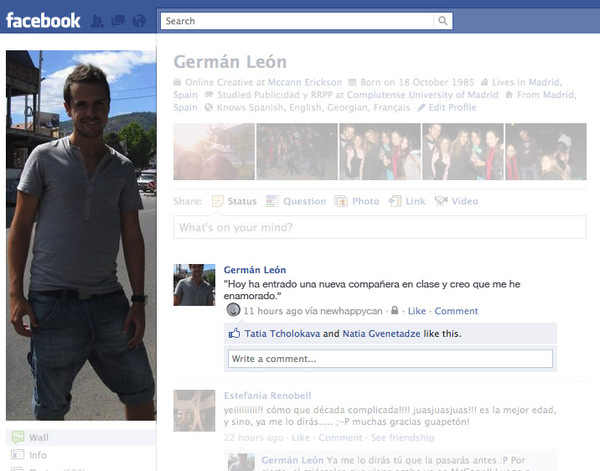Click the What's on your mind box

[380, 227]
